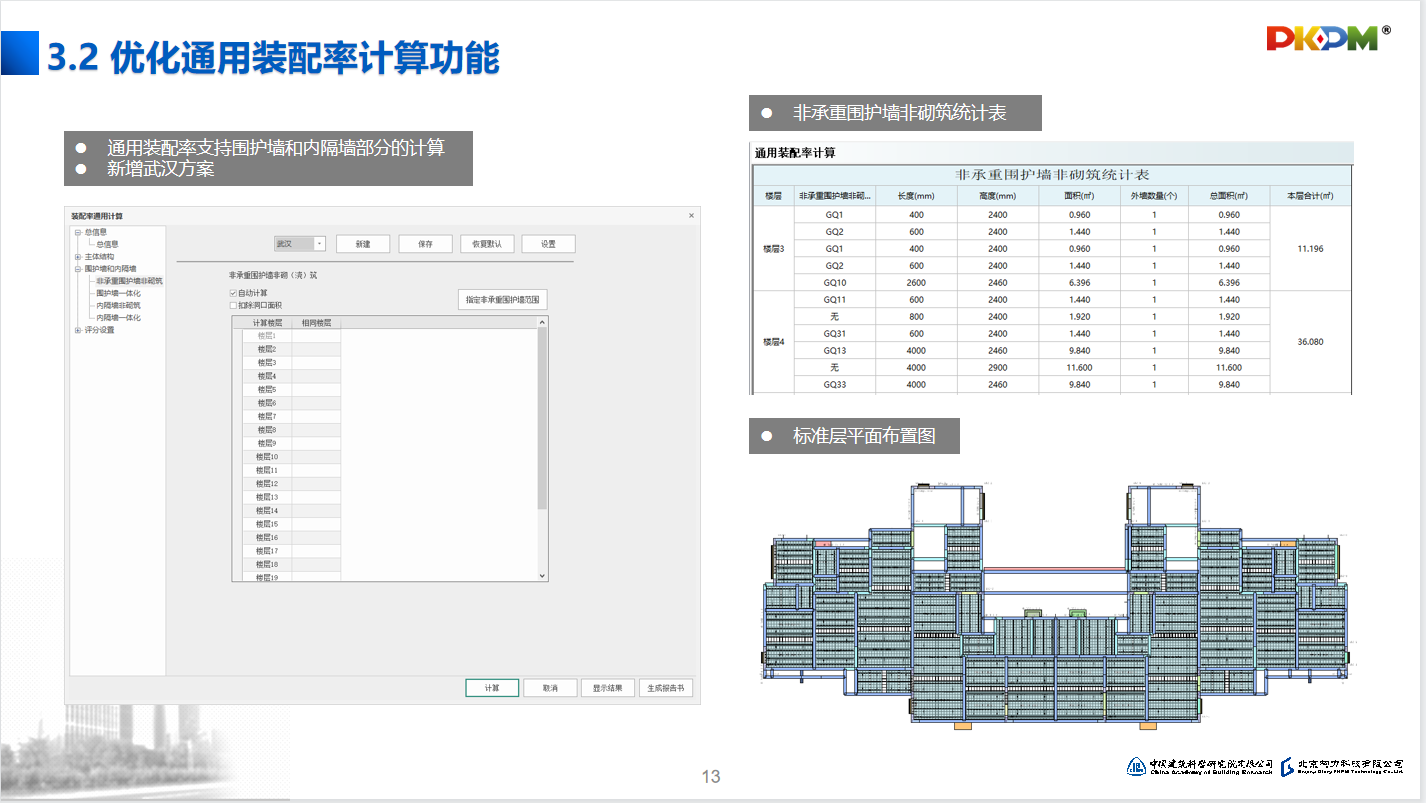Click the China Academy of Building Research logo
1426x803 pixels.
1200,765
